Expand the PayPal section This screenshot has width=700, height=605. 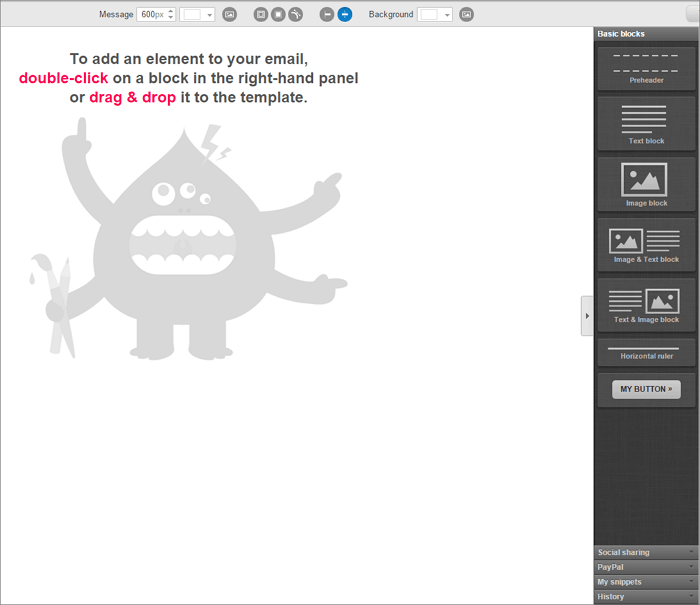pos(646,567)
